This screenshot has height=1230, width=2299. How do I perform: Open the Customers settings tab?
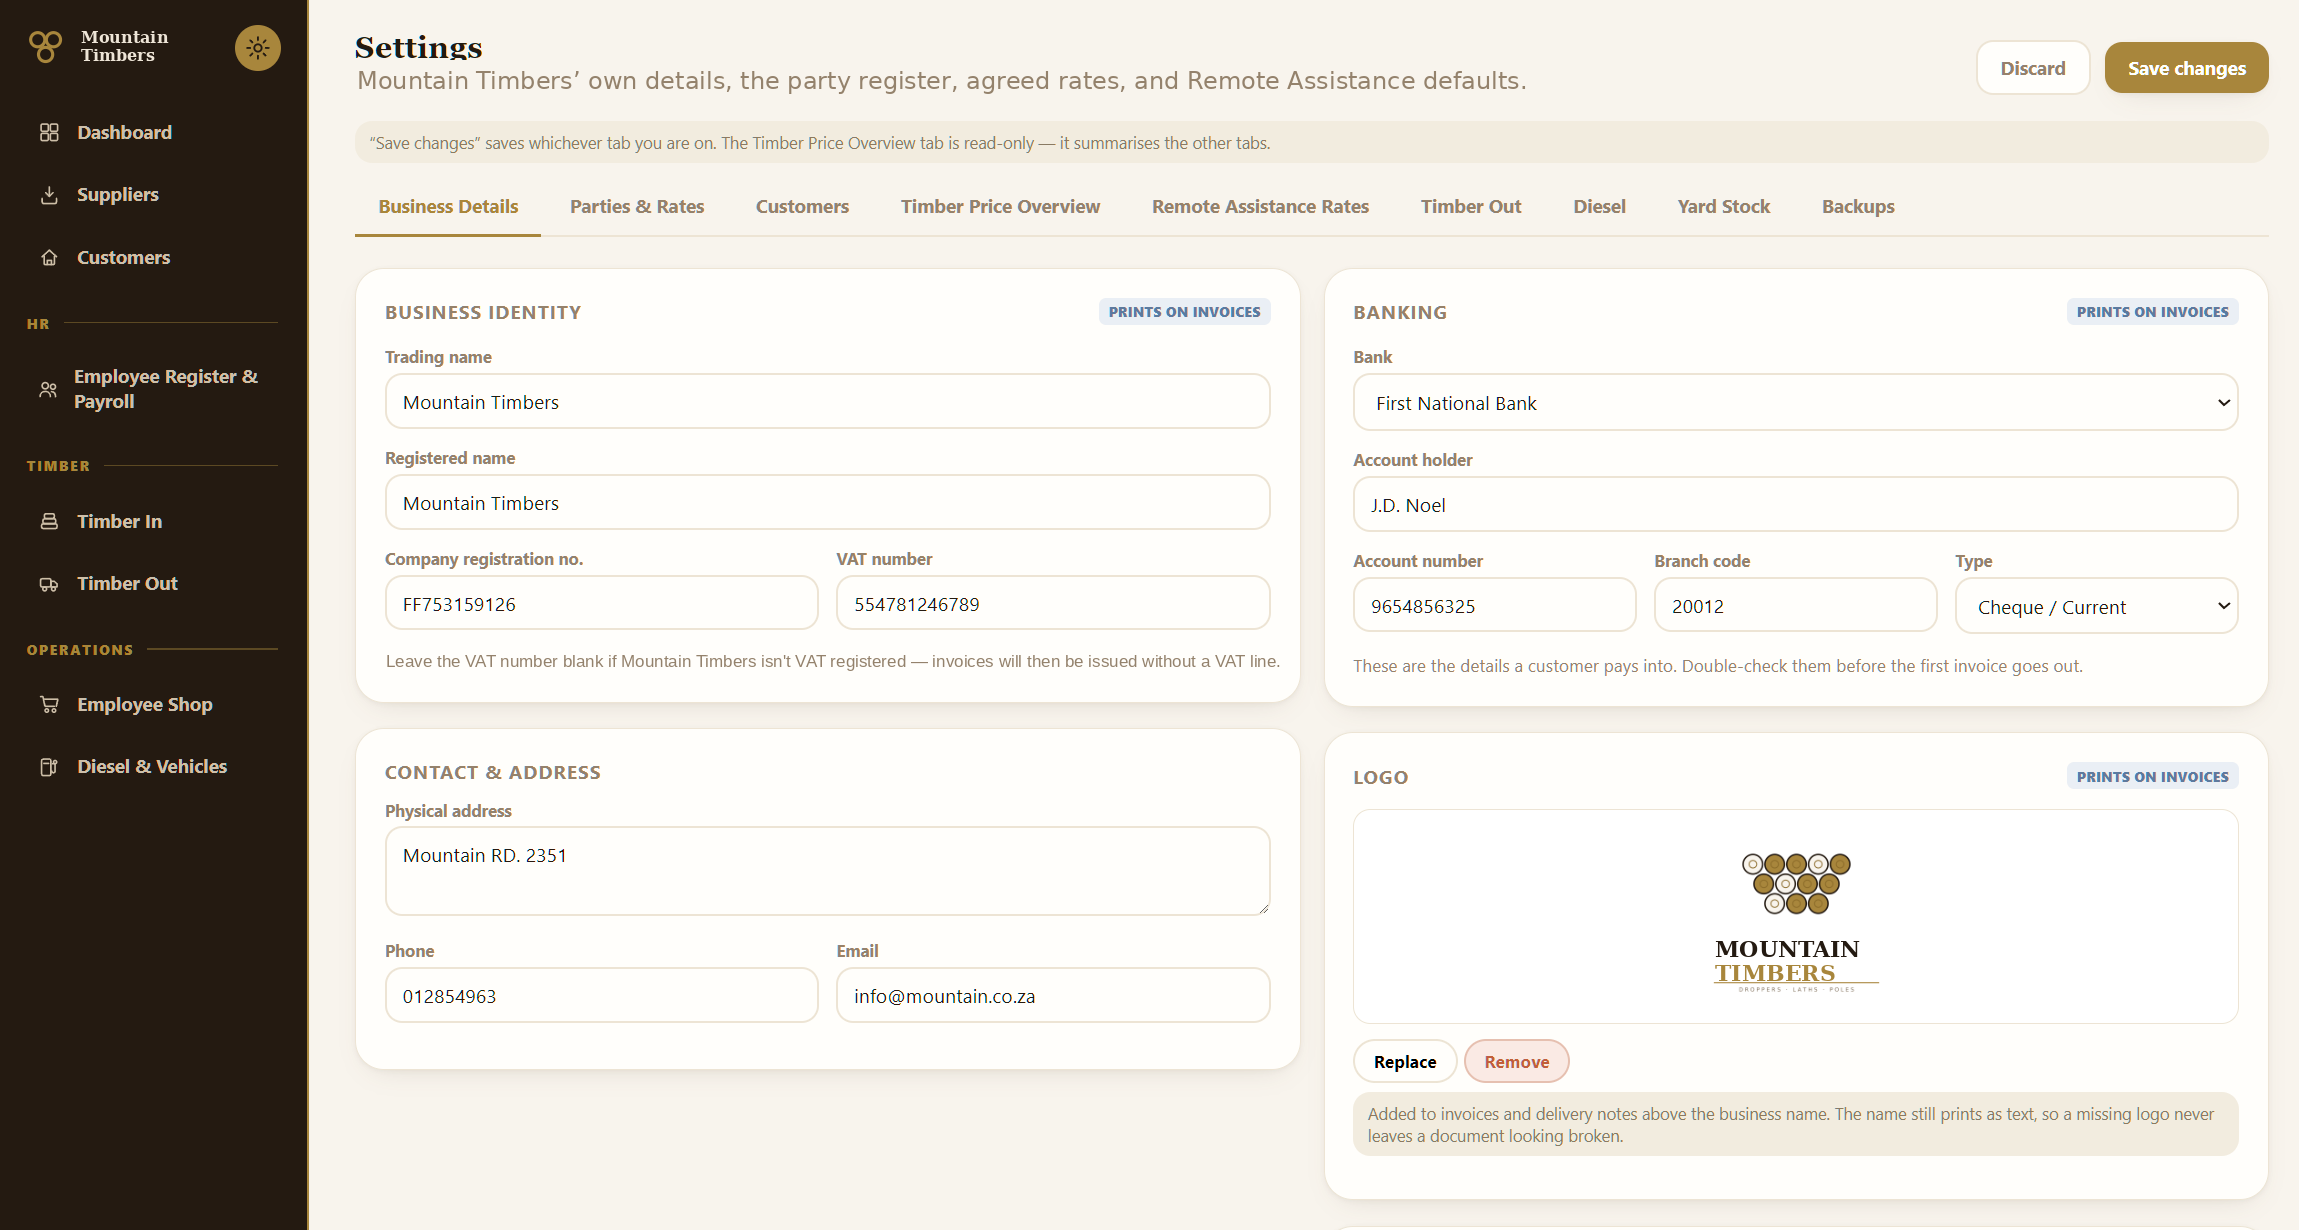click(x=802, y=206)
